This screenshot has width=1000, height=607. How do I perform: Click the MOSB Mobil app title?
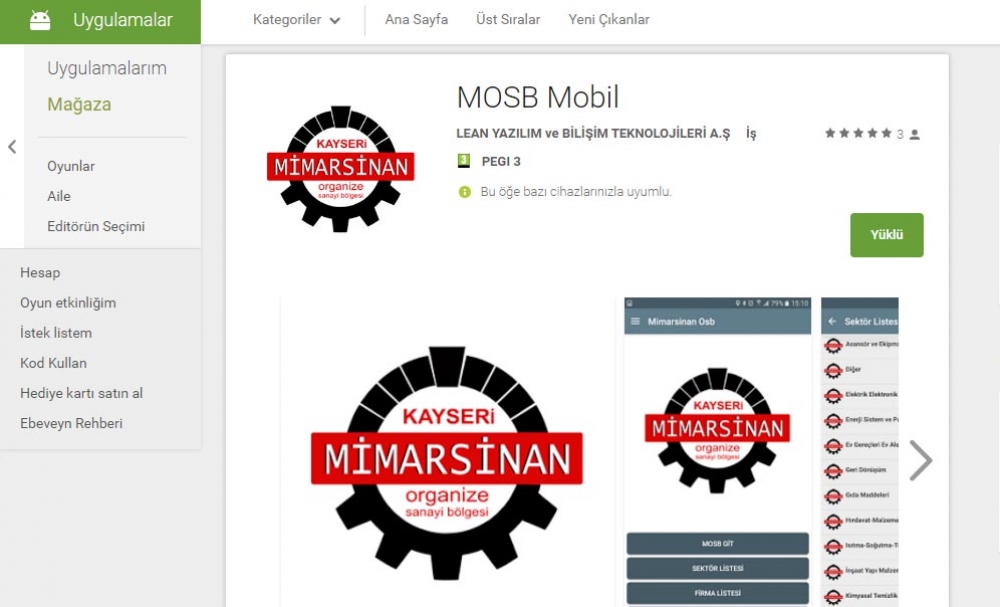pyautogui.click(x=538, y=98)
